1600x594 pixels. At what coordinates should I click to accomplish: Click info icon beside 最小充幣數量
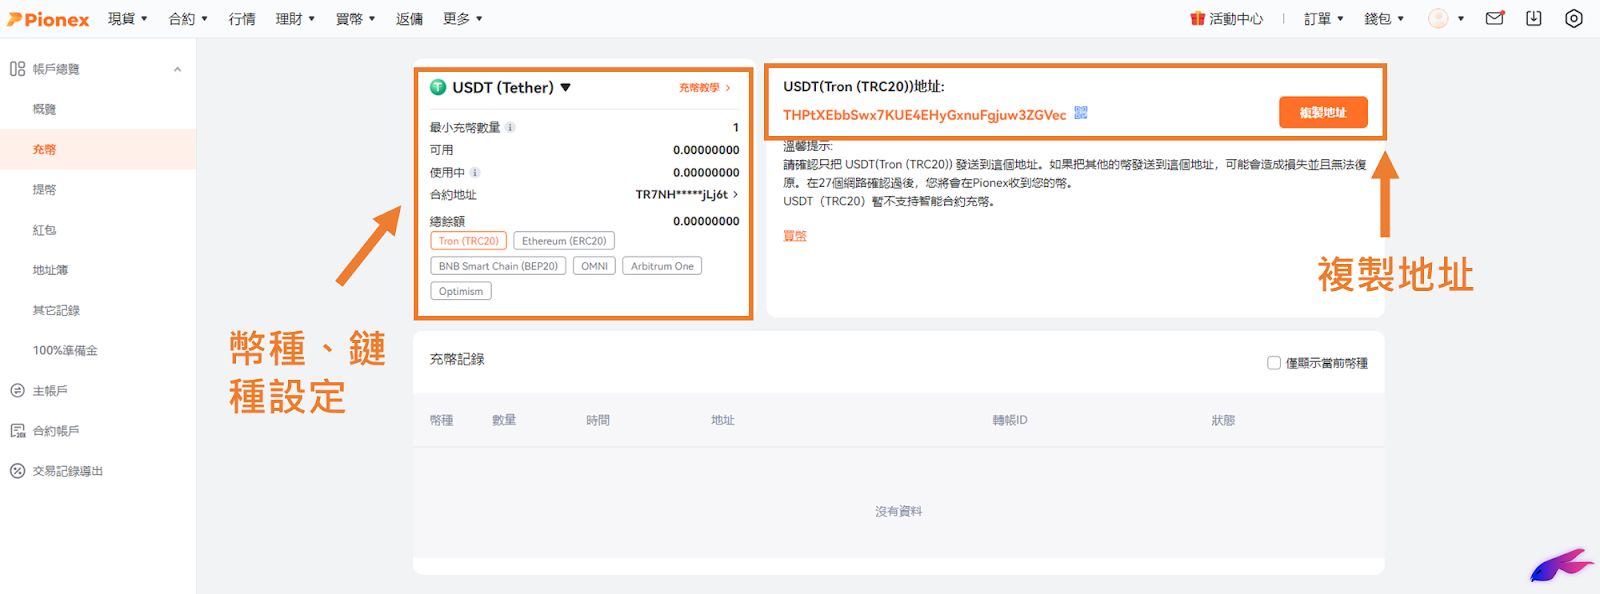click(x=510, y=127)
